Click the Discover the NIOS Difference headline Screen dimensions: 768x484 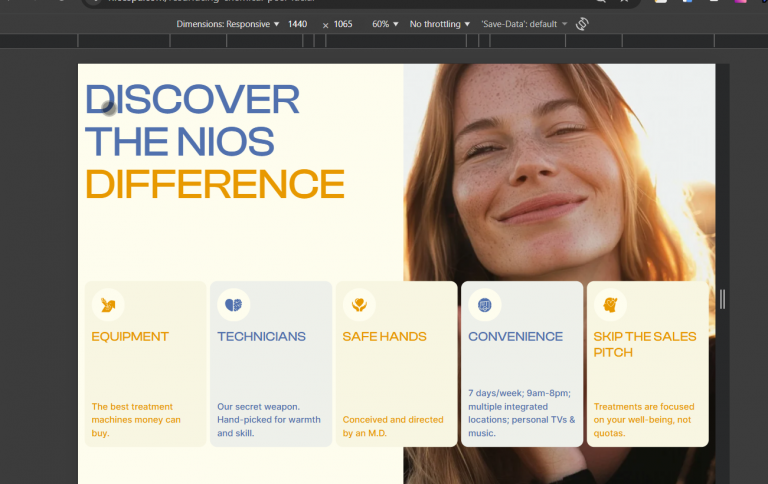coord(214,142)
